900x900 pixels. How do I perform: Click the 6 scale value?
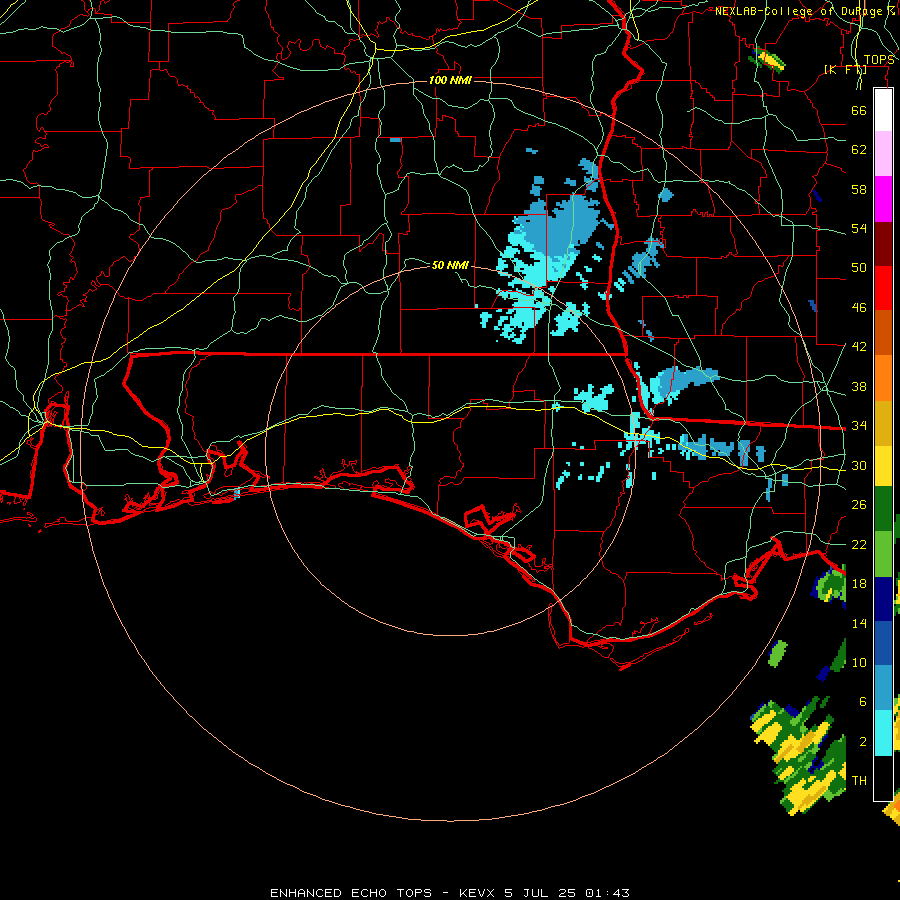[x=863, y=702]
